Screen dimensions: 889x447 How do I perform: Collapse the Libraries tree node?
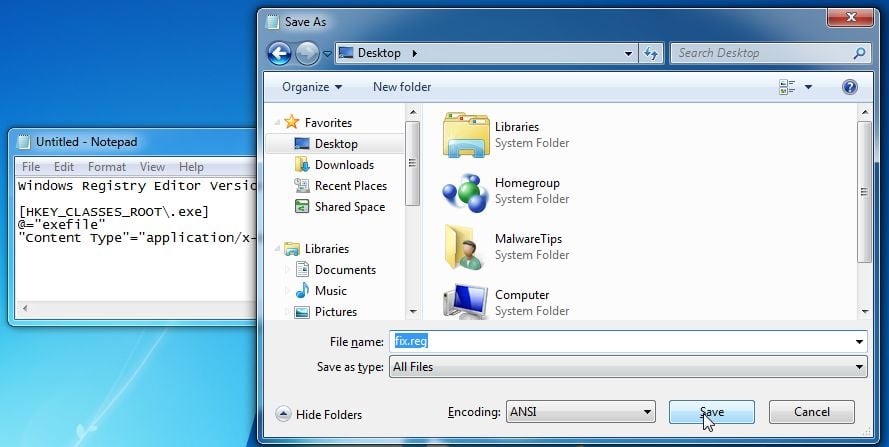[x=278, y=248]
